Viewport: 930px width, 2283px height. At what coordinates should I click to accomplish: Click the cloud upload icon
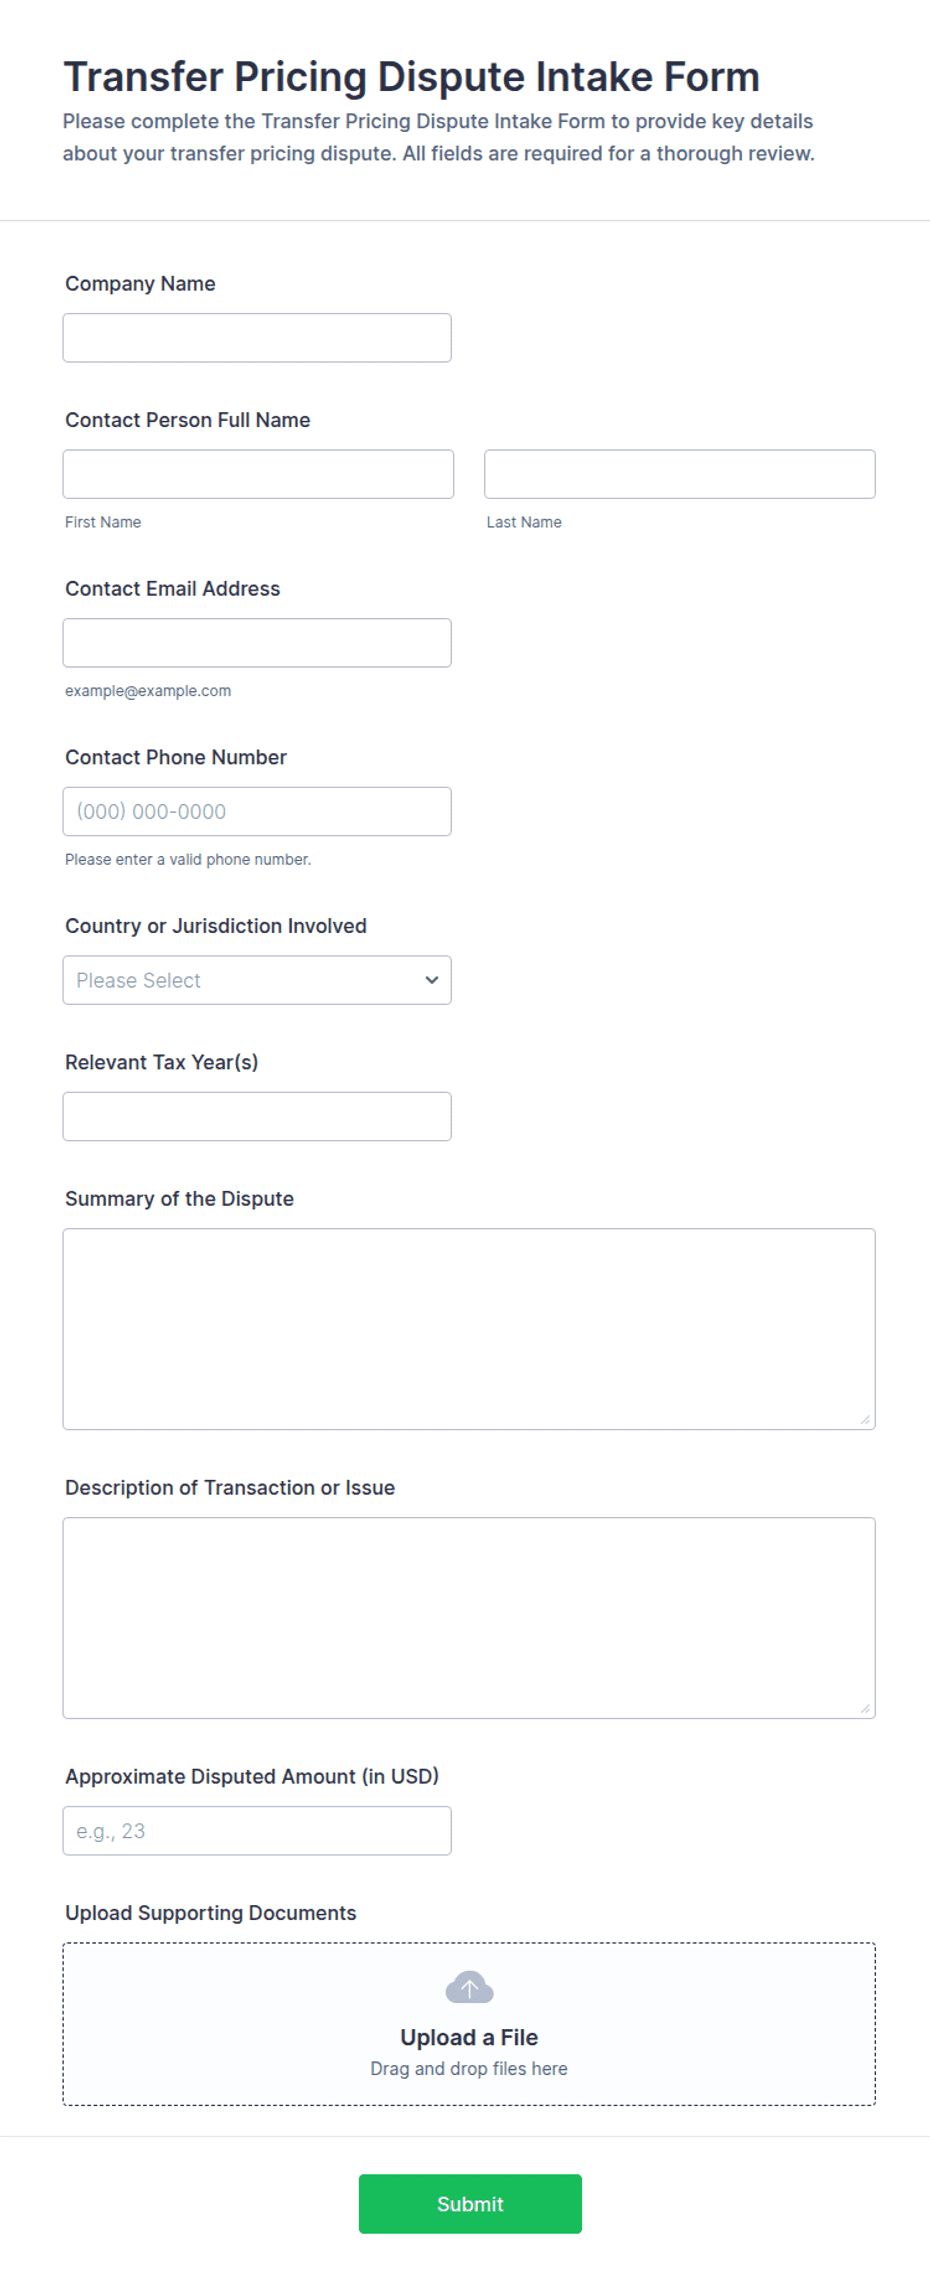click(x=469, y=1987)
